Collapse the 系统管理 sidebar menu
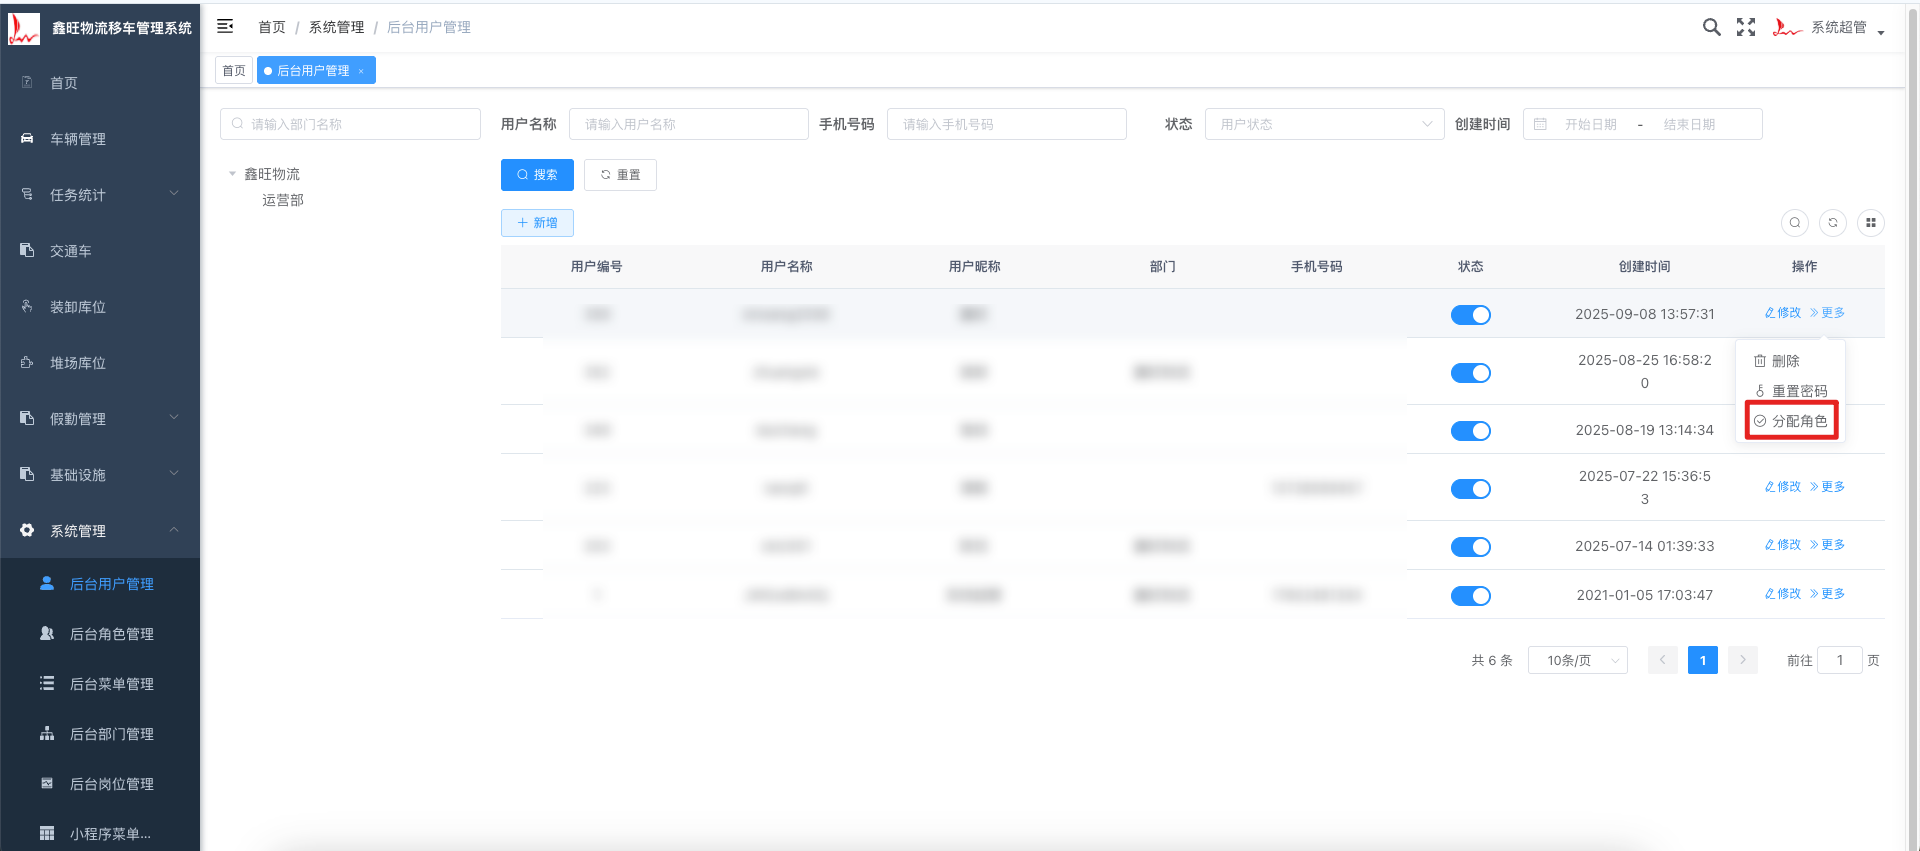Screen dimensions: 1920x851 (x=100, y=531)
